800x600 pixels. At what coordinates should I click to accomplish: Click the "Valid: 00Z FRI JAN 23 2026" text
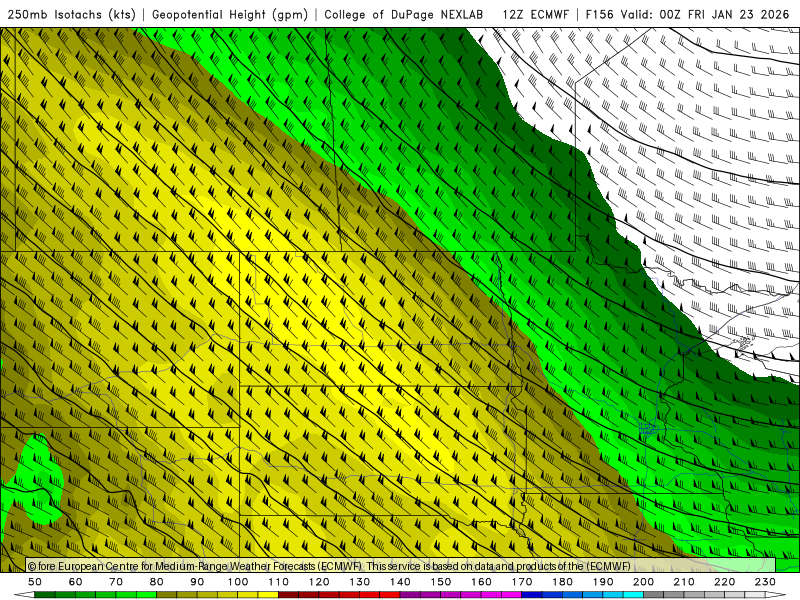(x=705, y=14)
